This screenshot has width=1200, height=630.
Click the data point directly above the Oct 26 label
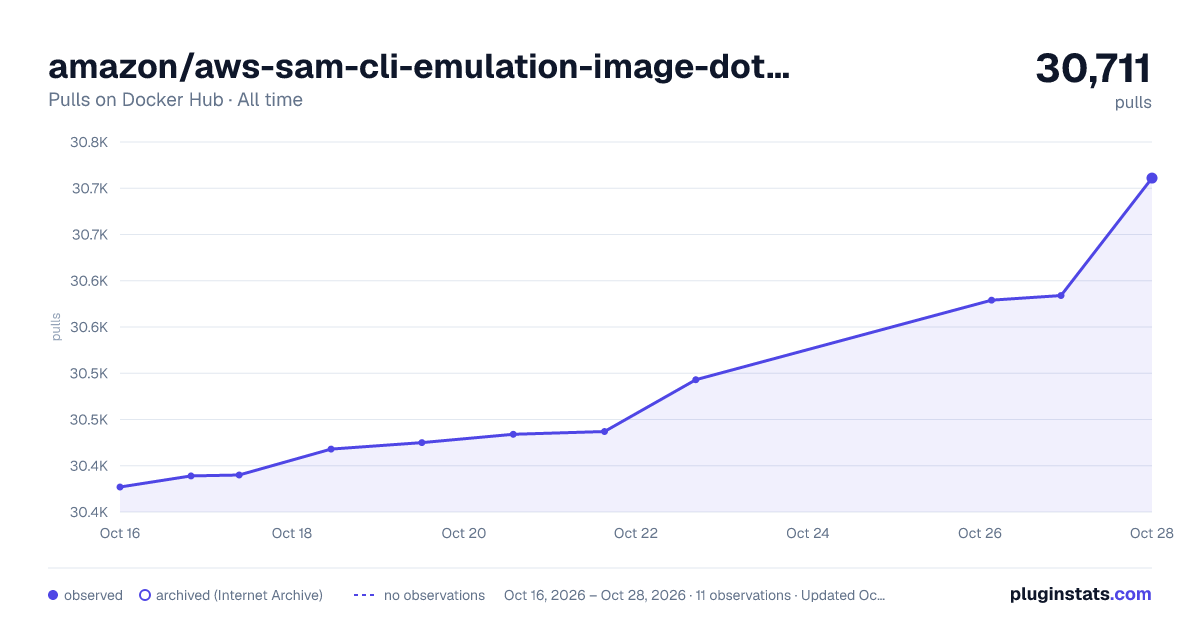[x=991, y=300]
